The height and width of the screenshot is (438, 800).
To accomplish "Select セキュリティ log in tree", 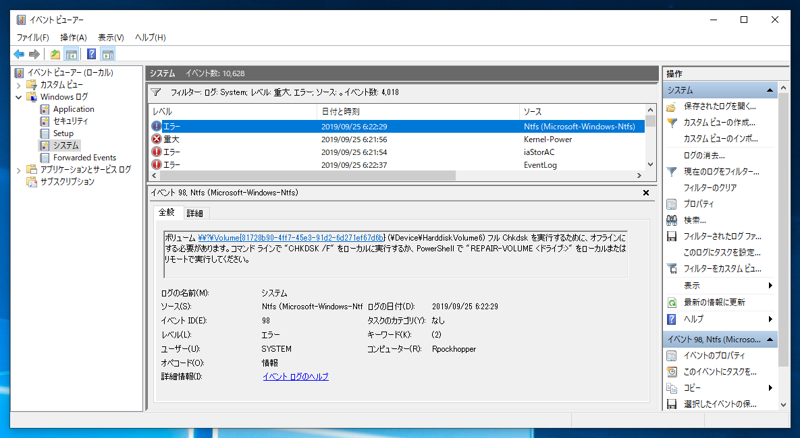I will tap(70, 121).
